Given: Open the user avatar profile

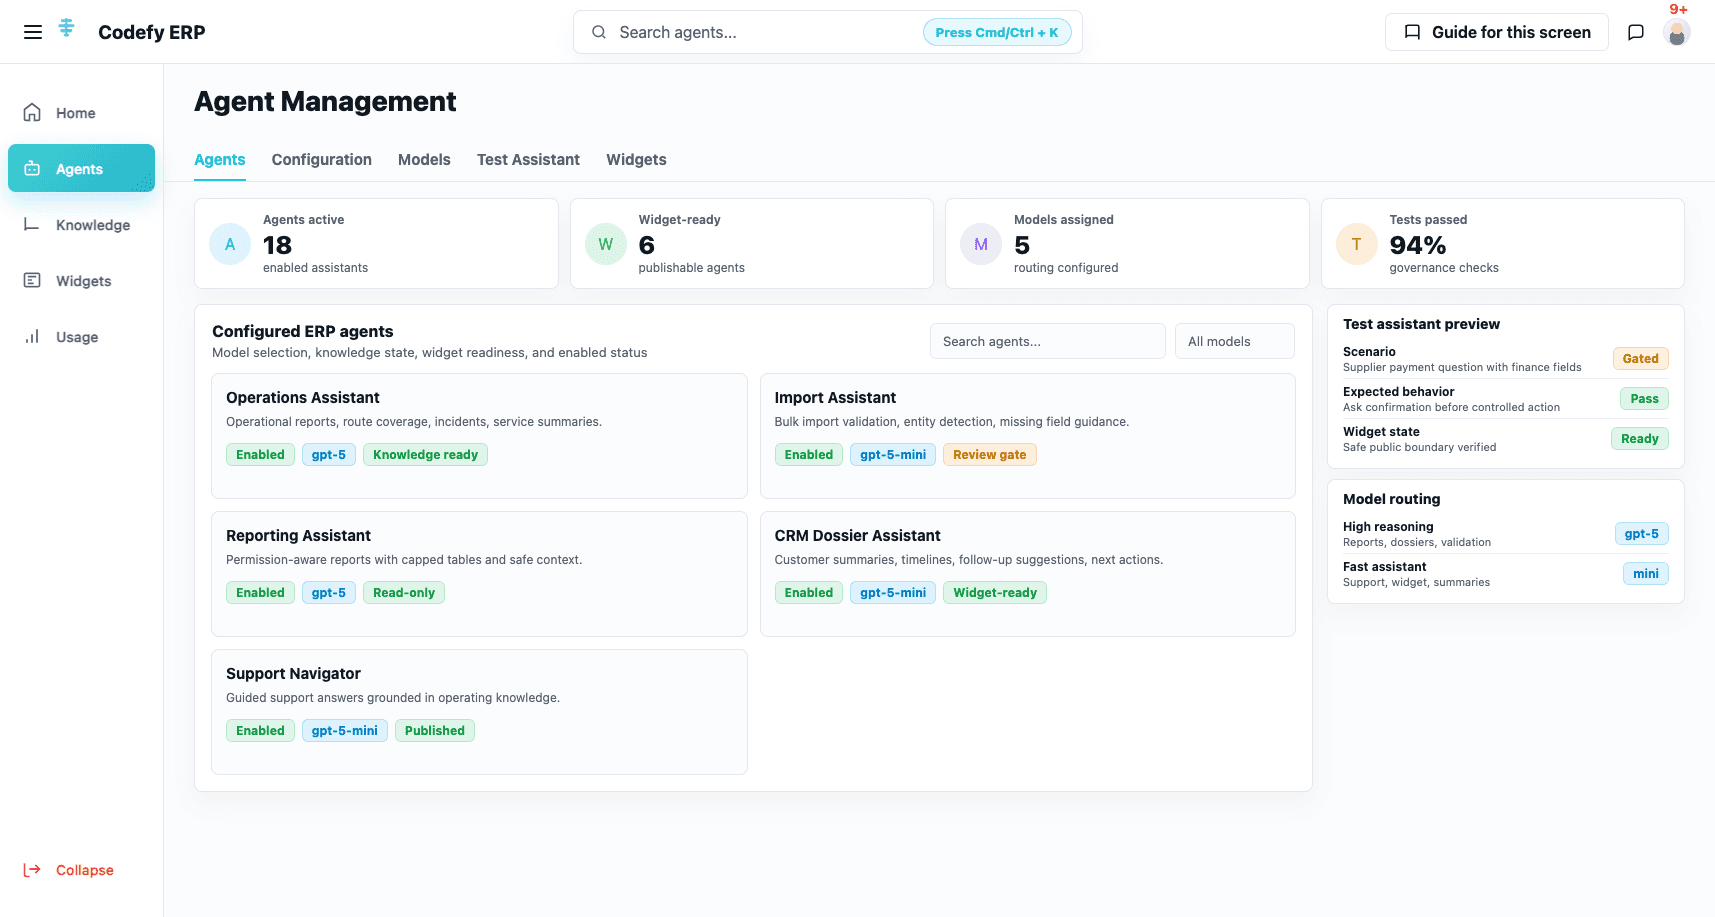Looking at the screenshot, I should 1677,33.
